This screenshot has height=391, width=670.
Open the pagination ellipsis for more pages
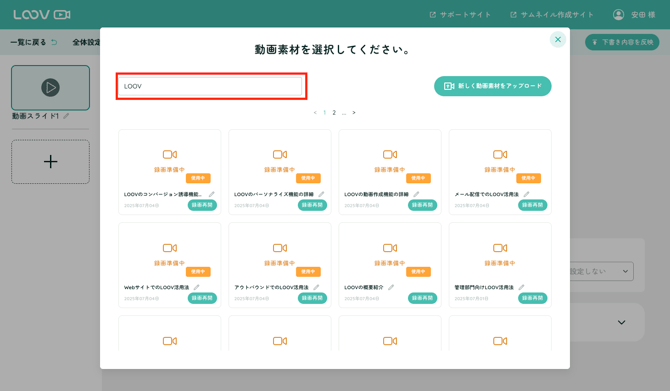point(344,113)
